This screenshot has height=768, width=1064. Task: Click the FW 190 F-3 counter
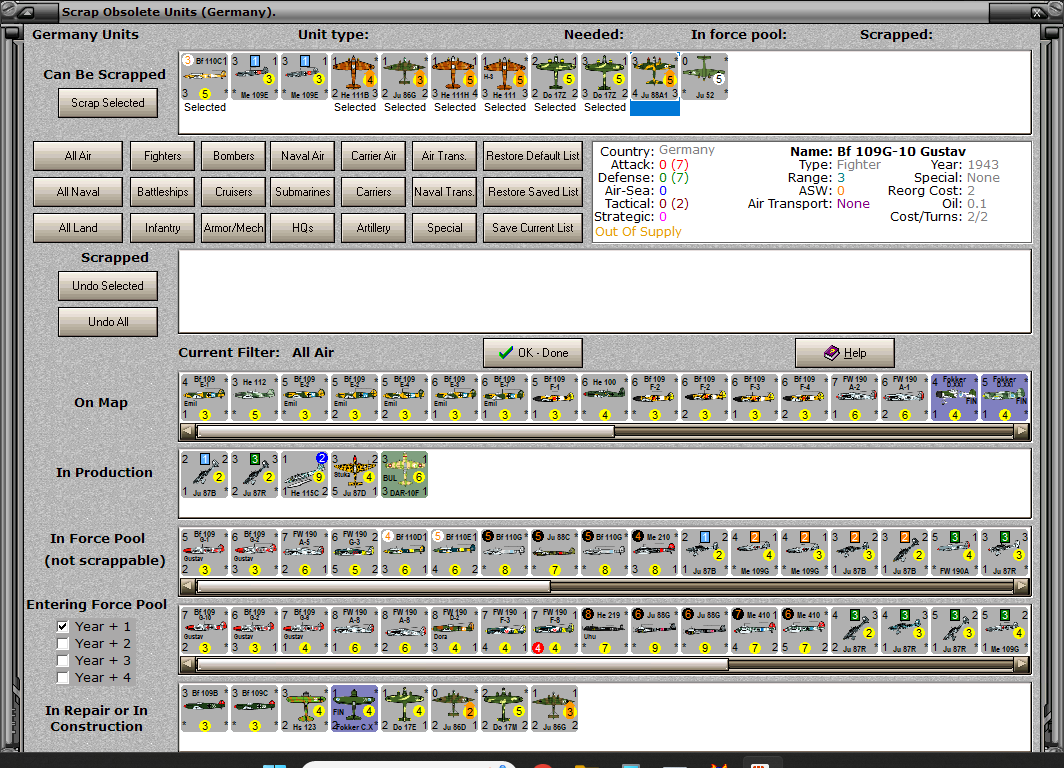(504, 631)
